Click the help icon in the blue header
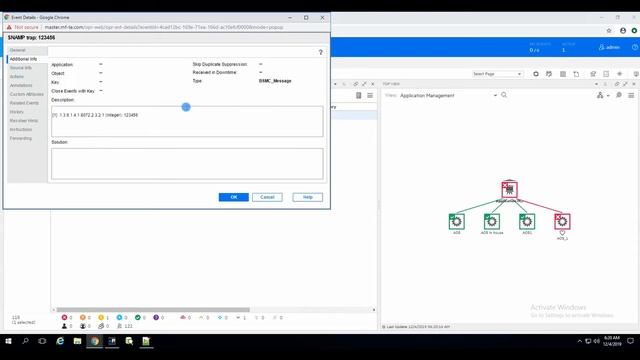This screenshot has width=640, height=360. click(x=635, y=47)
